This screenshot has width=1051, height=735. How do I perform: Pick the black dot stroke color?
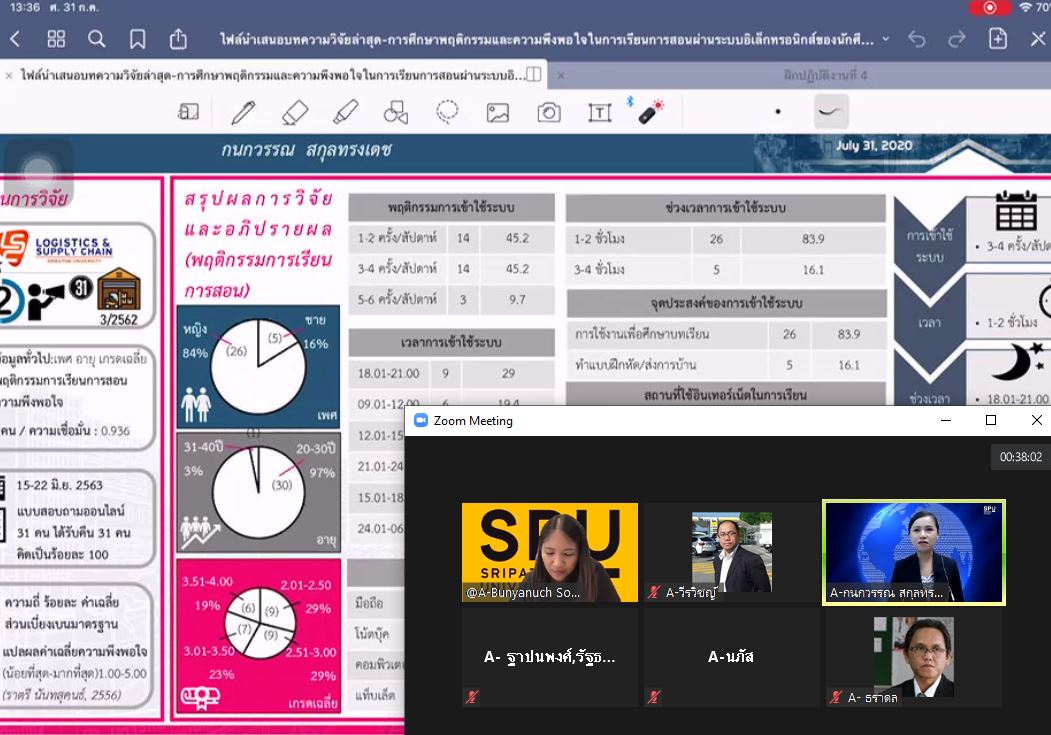point(778,112)
